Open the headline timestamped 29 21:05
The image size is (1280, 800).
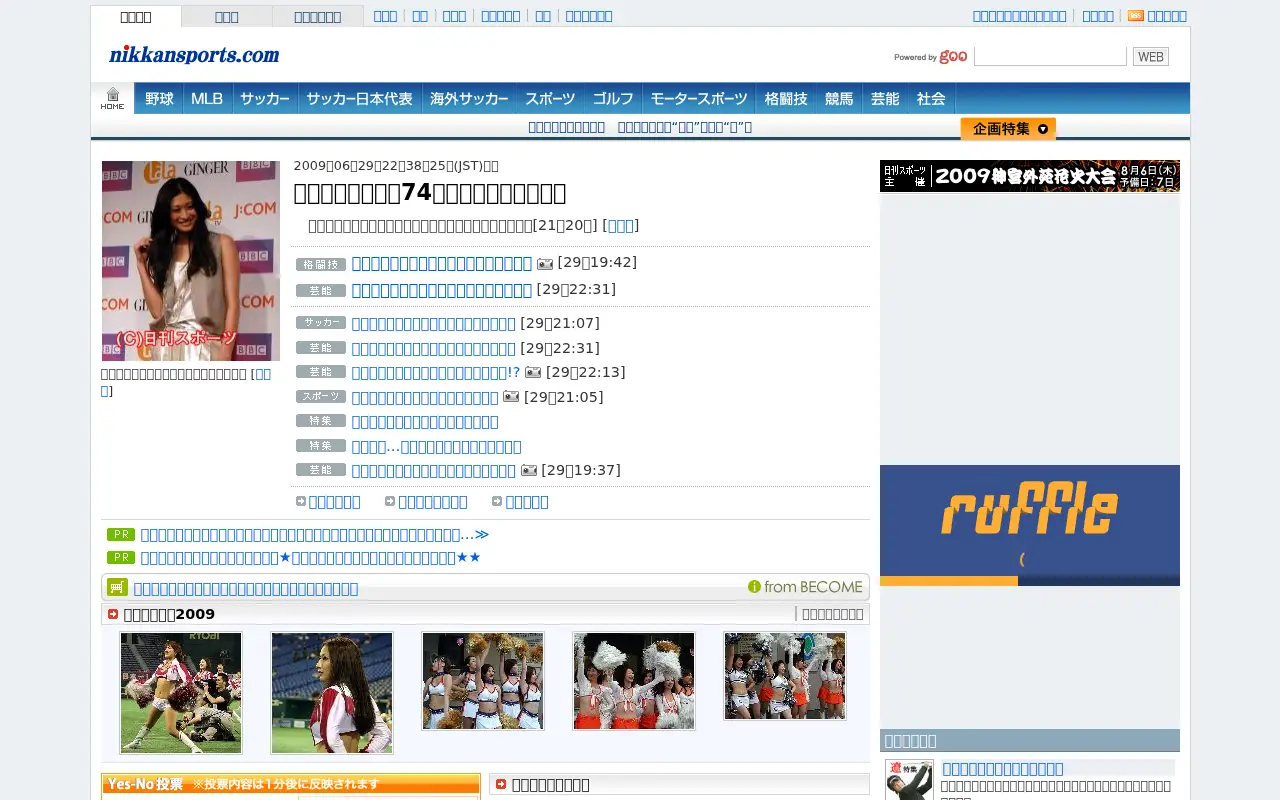425,397
